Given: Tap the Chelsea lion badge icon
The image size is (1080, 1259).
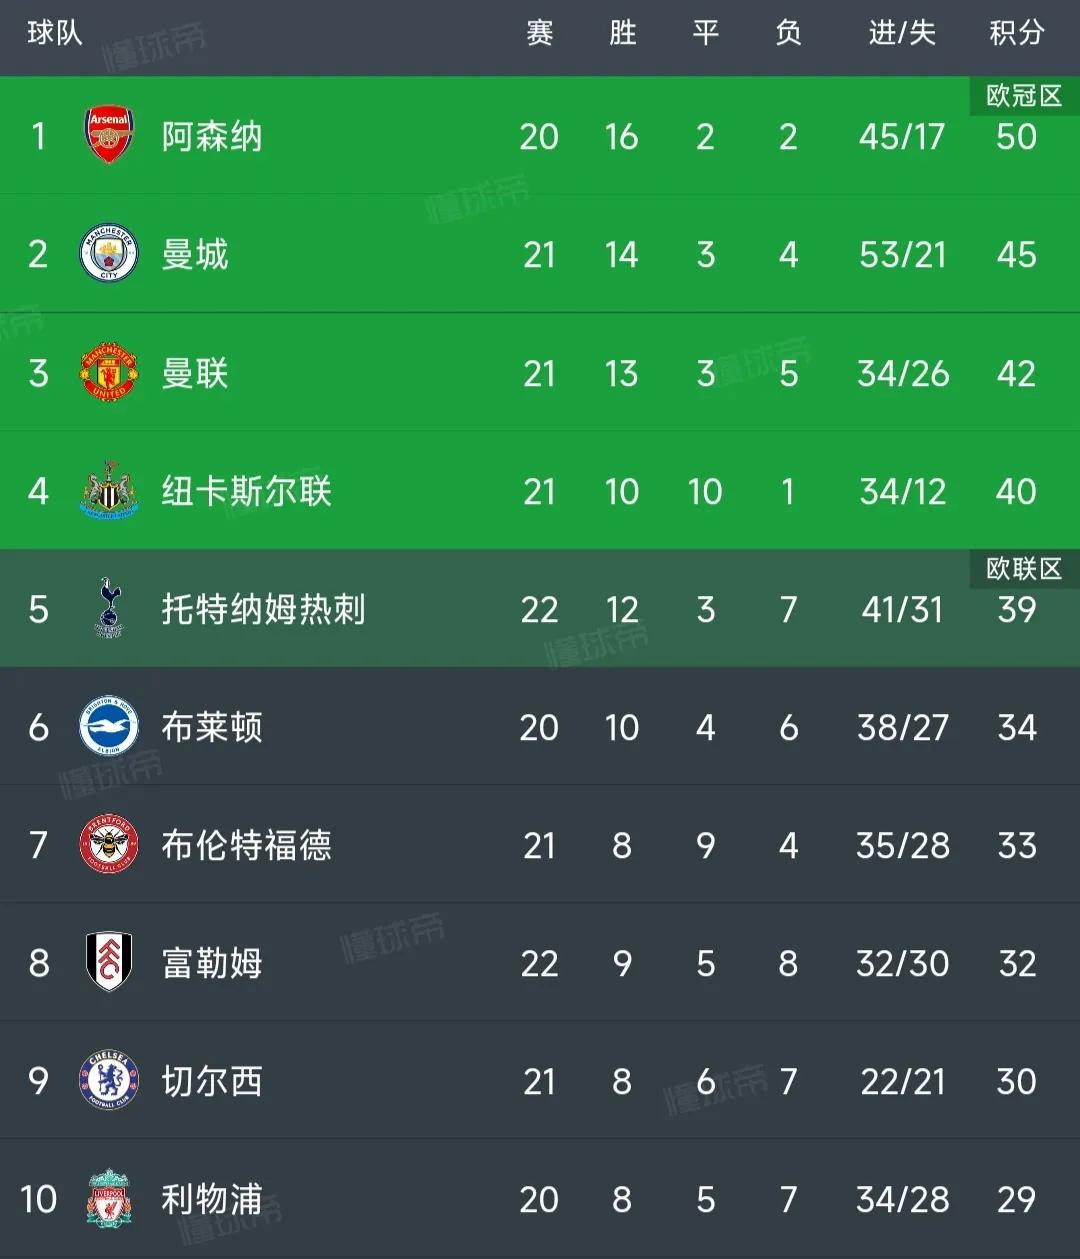Looking at the screenshot, I should click(109, 1081).
